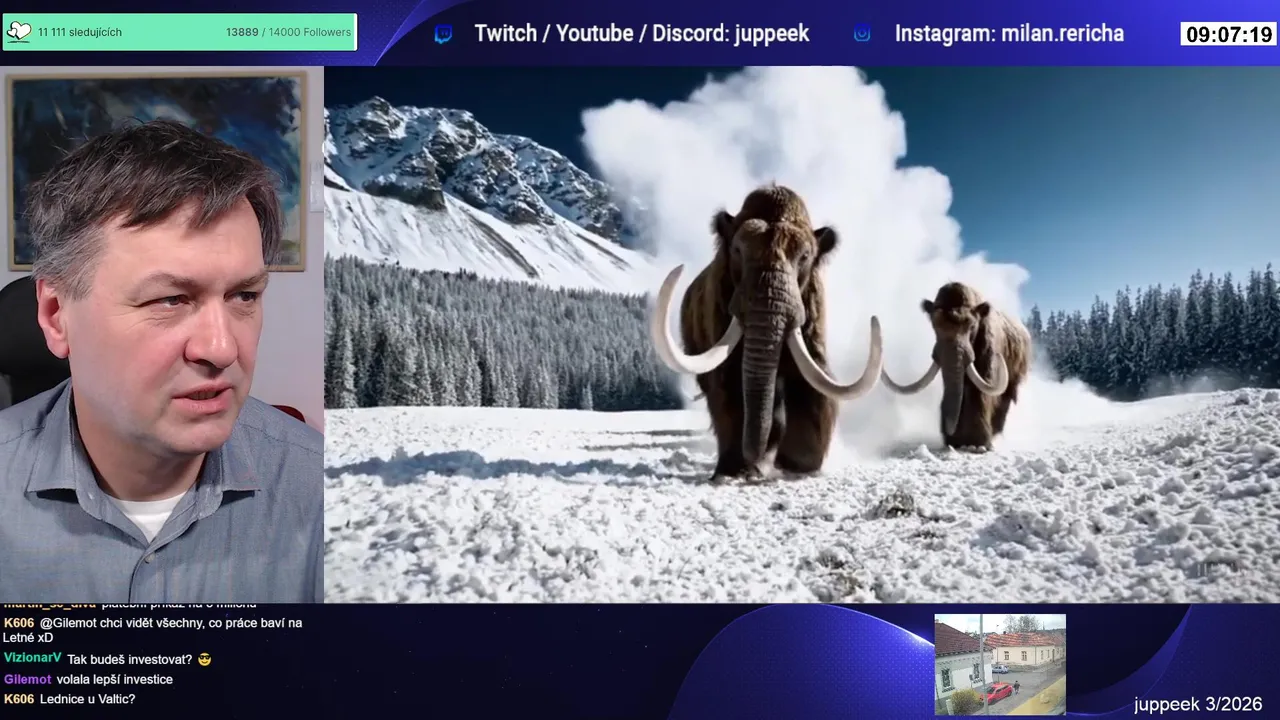Click the 'Twitch / Youtube / Discord: juppeek' text
Screen dimensions: 1280x720
(x=642, y=34)
